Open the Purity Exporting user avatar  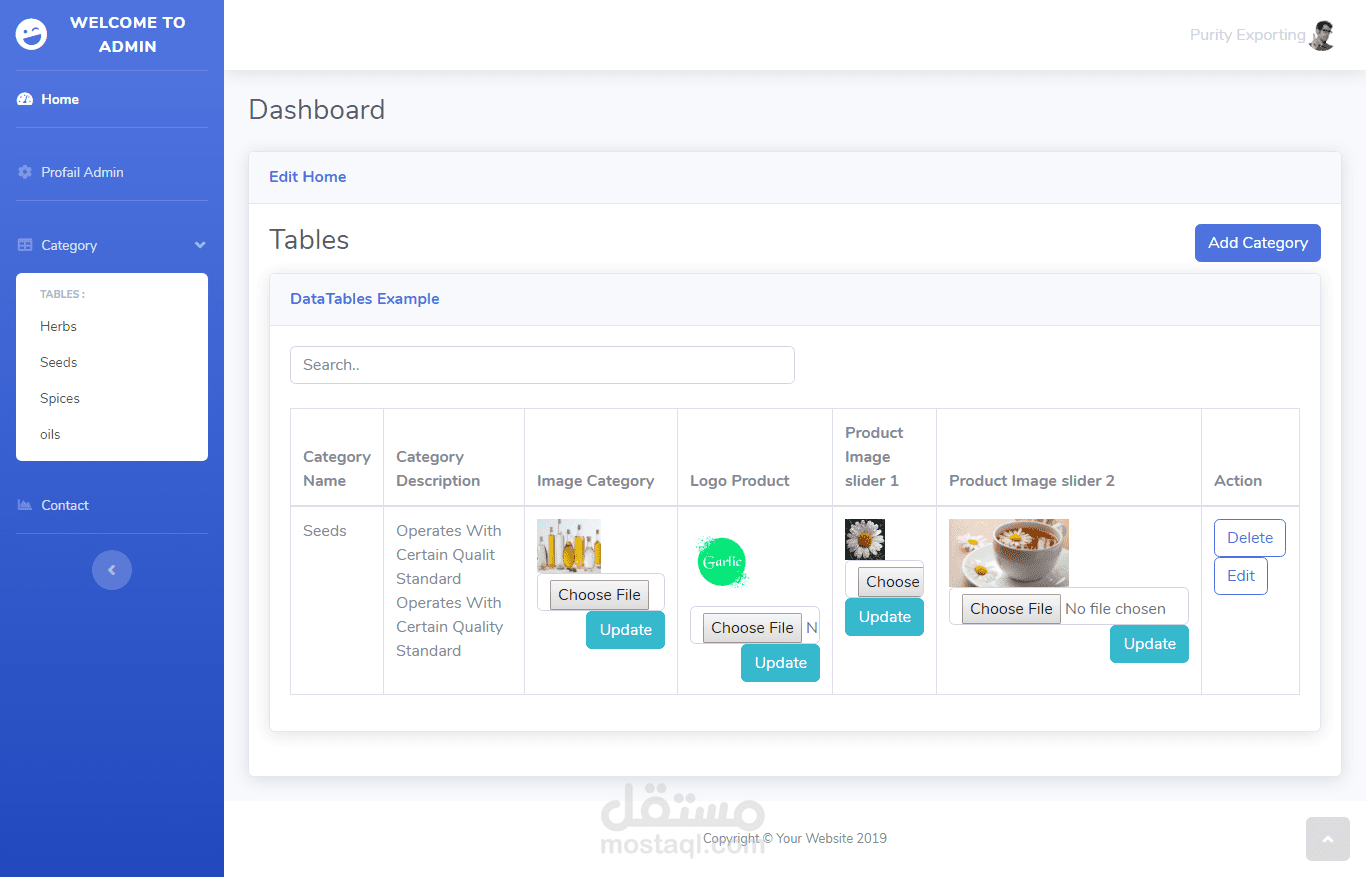coord(1323,35)
